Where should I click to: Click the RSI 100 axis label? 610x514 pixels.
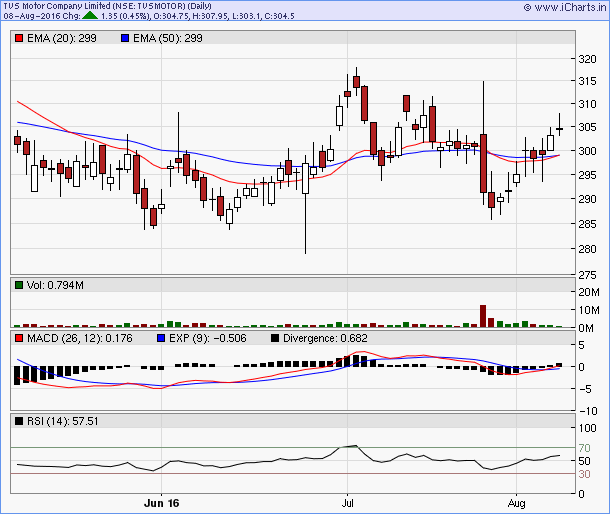[x=587, y=428]
